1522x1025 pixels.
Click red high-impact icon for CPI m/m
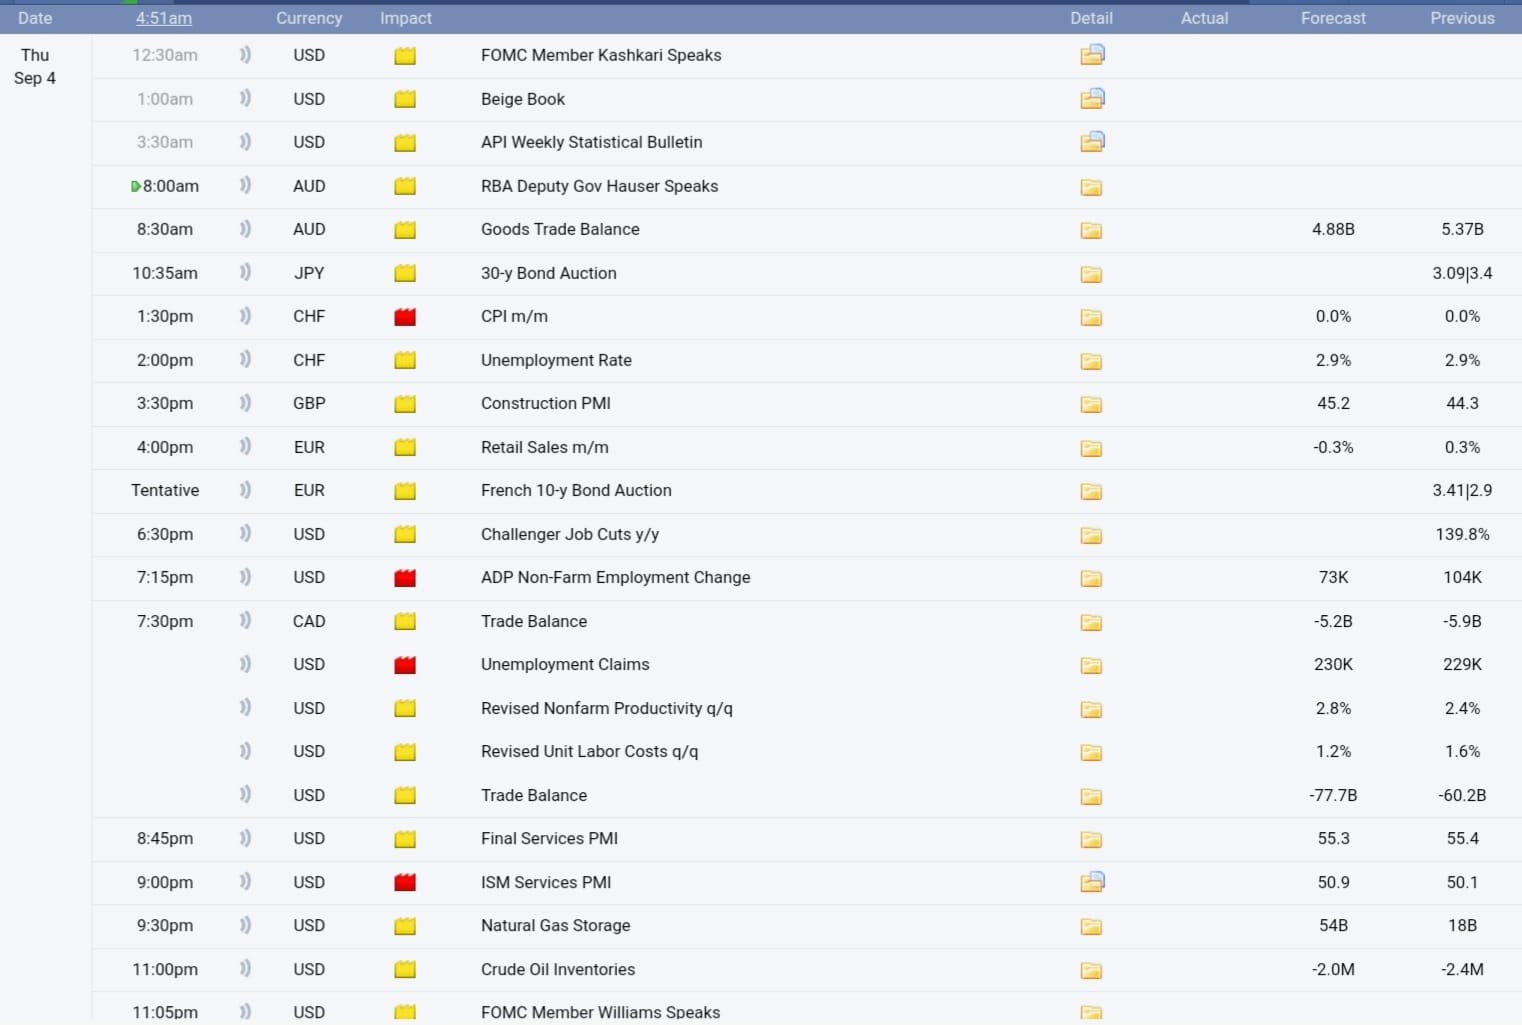[405, 317]
